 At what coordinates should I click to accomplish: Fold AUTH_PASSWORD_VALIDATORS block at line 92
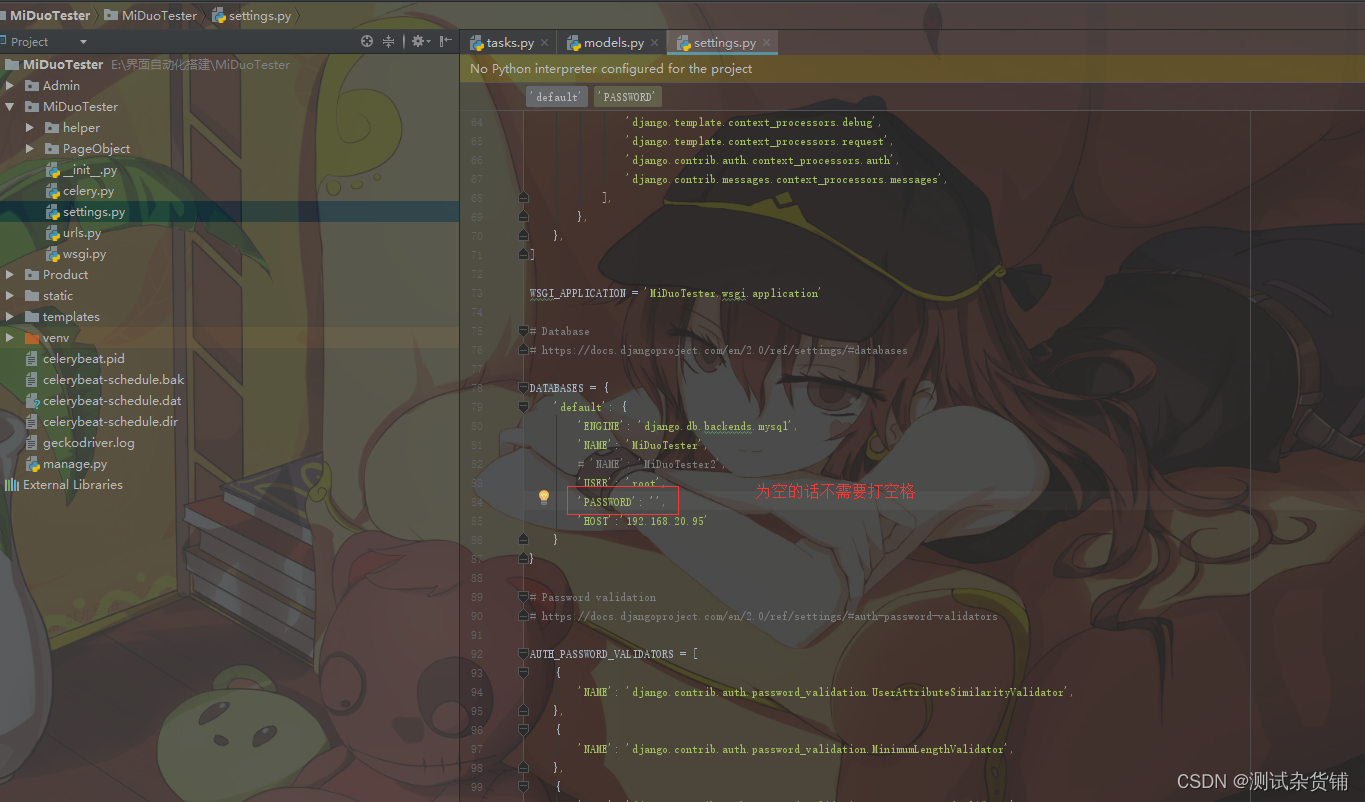tap(523, 654)
